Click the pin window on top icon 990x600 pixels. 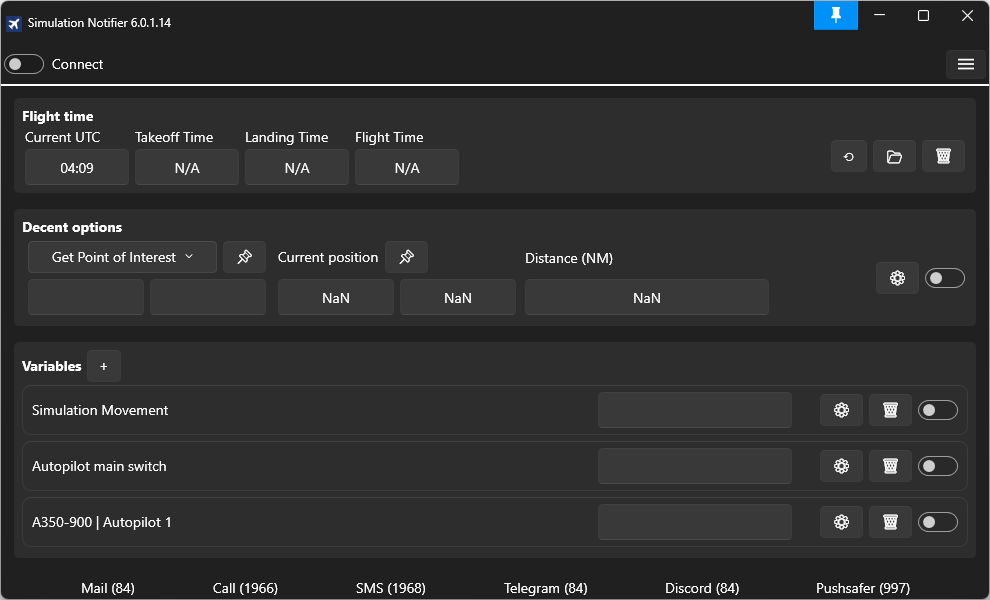pos(835,15)
